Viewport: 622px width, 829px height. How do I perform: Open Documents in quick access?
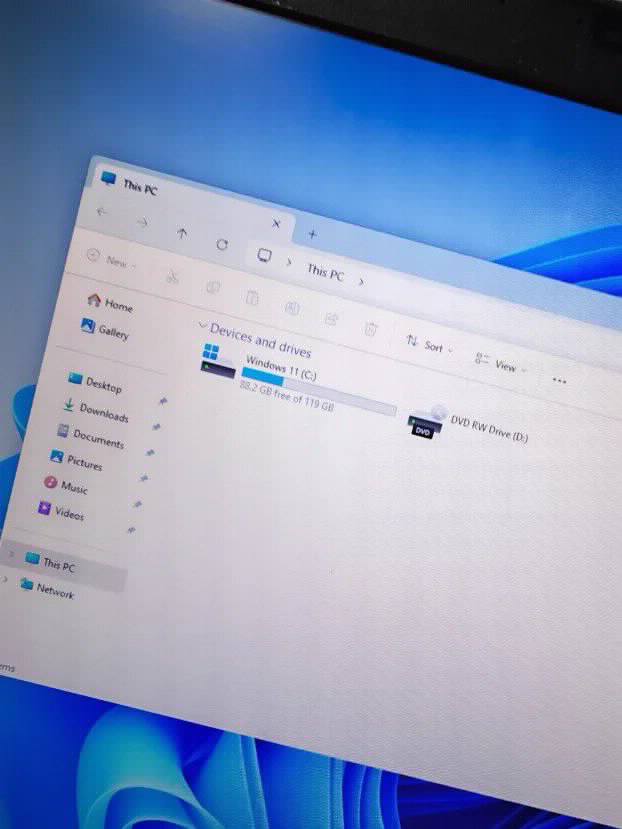point(91,437)
